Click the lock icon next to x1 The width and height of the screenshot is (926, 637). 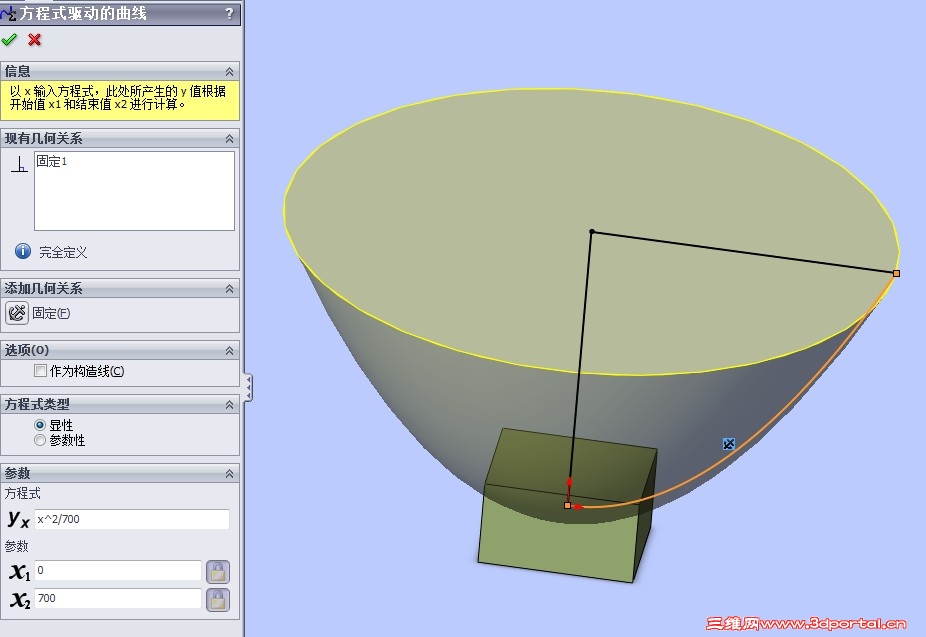click(x=218, y=571)
